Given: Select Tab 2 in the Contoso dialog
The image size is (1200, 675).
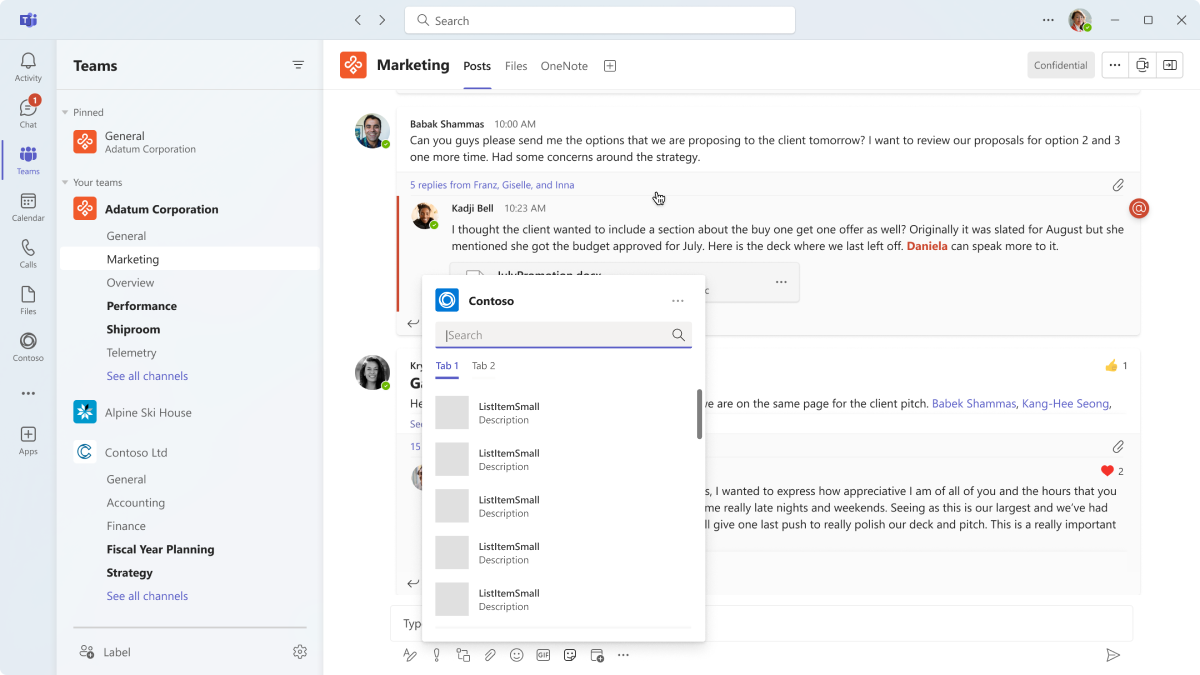Looking at the screenshot, I should click(483, 365).
